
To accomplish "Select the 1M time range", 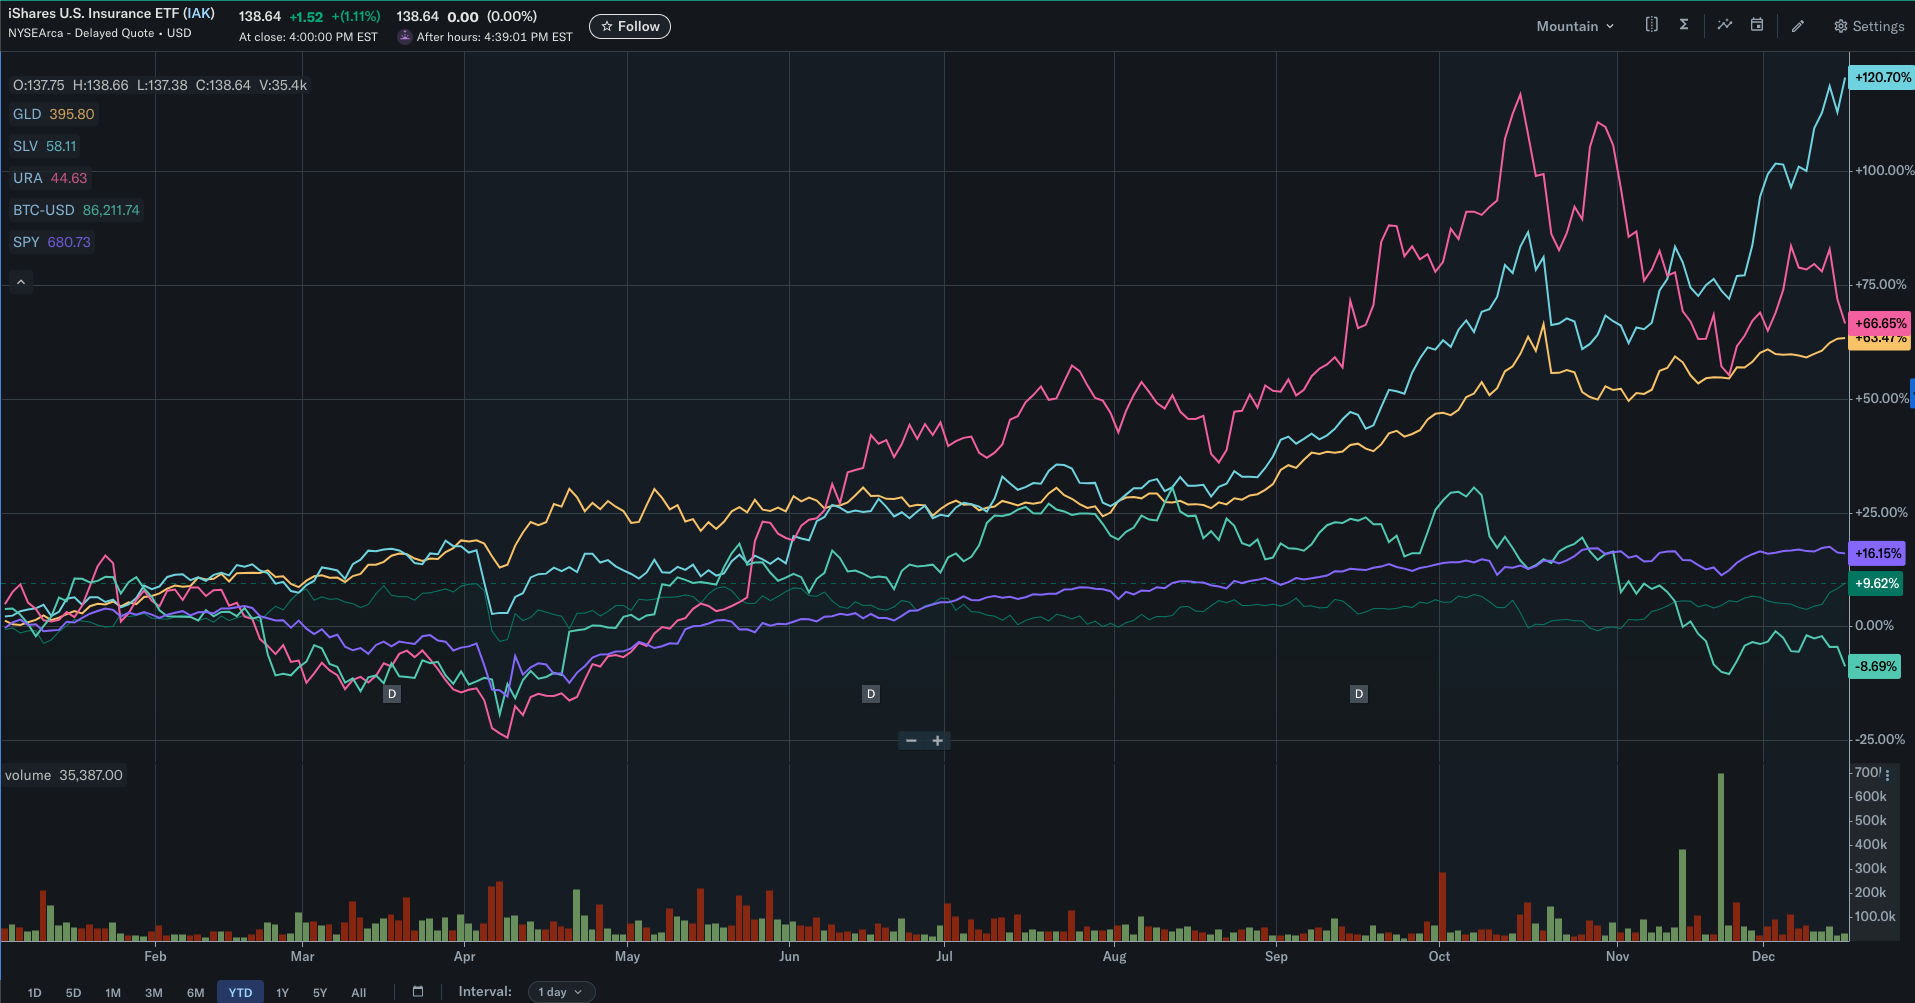I will click(113, 993).
